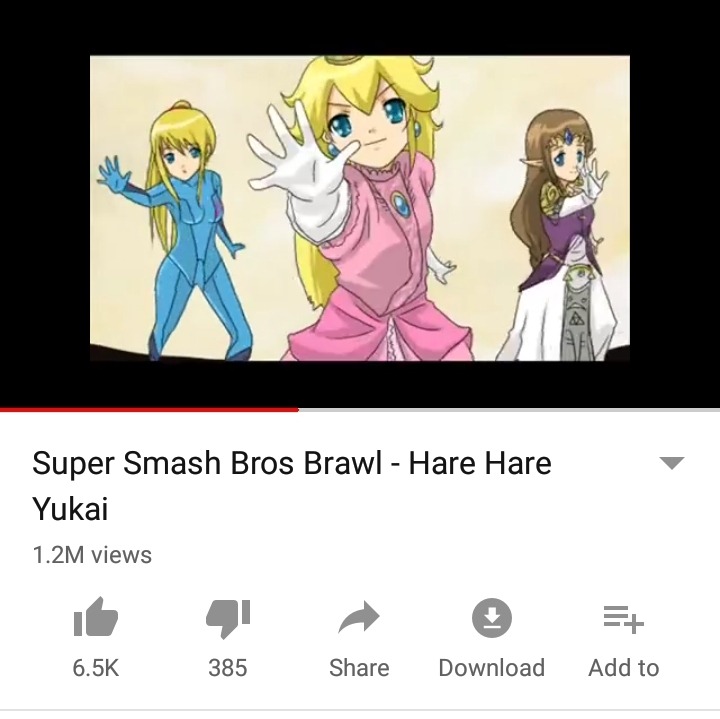Click the Add to text label
Image resolution: width=720 pixels, height=719 pixels.
pyautogui.click(x=624, y=668)
